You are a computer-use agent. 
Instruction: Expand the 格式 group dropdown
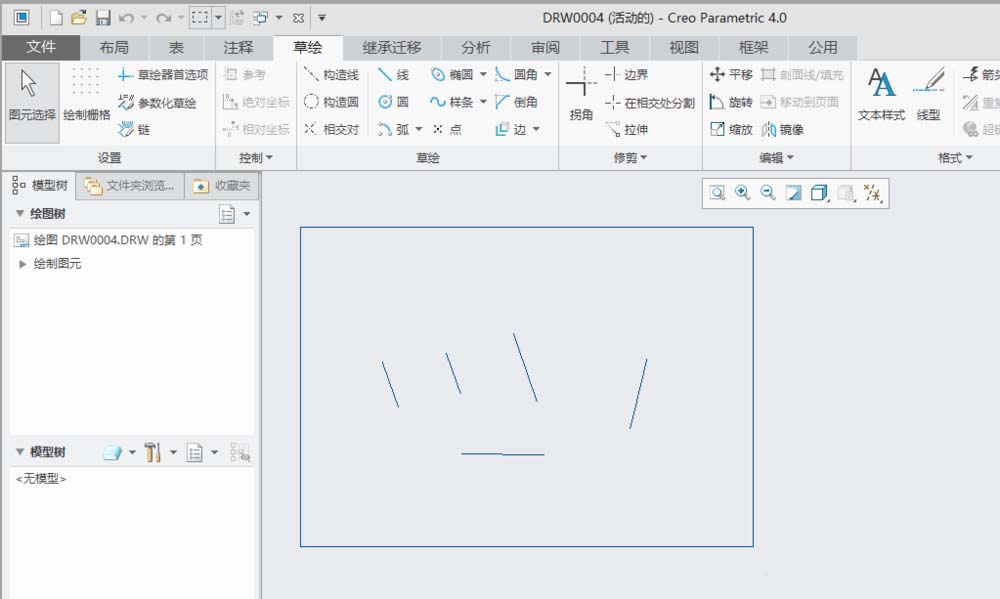tap(955, 158)
